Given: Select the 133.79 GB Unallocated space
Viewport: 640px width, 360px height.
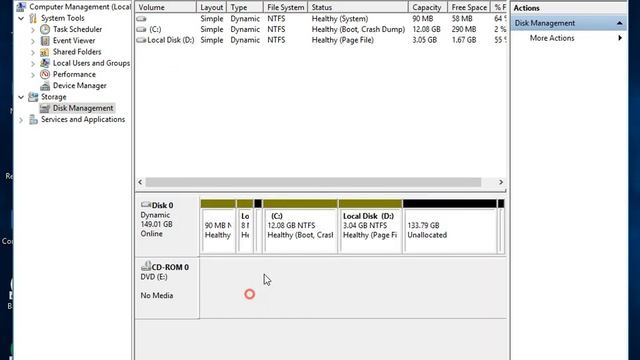Looking at the screenshot, I should pos(450,227).
